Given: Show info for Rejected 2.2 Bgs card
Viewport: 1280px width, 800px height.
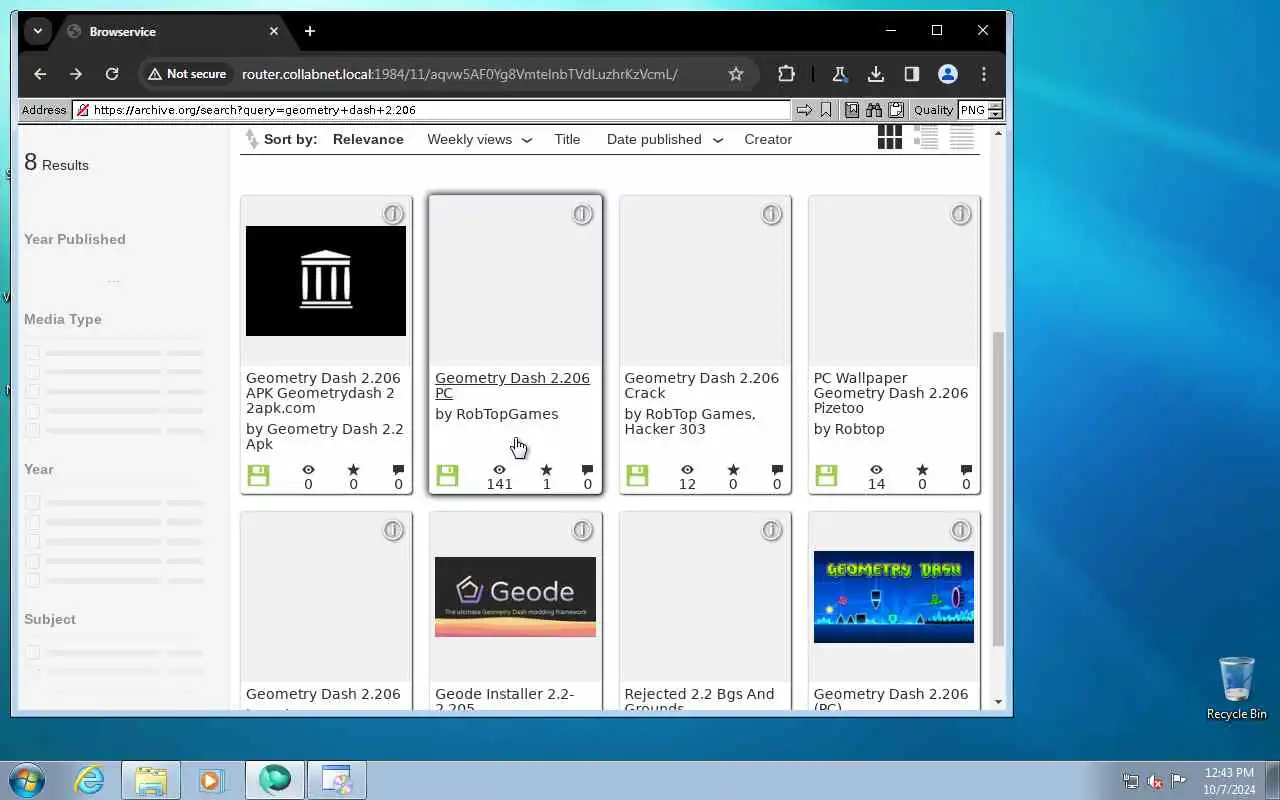Looking at the screenshot, I should 771,530.
